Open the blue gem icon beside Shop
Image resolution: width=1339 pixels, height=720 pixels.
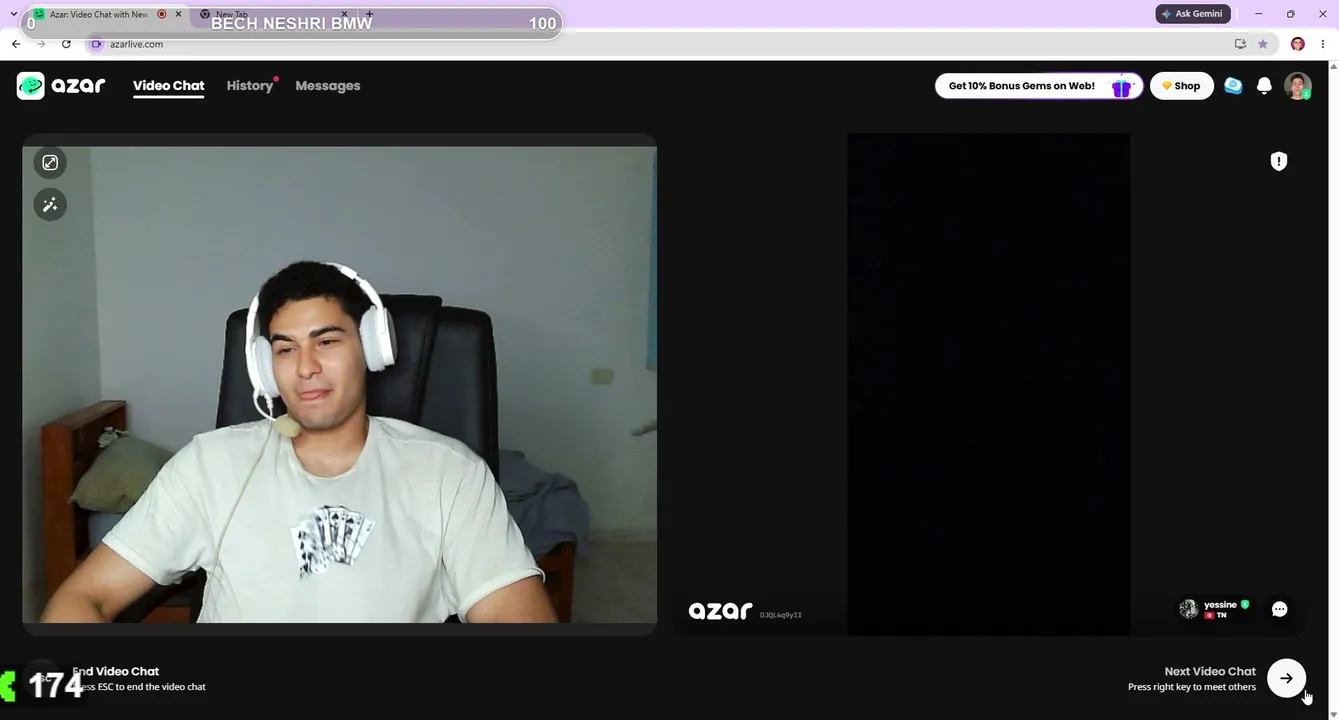click(x=1233, y=86)
